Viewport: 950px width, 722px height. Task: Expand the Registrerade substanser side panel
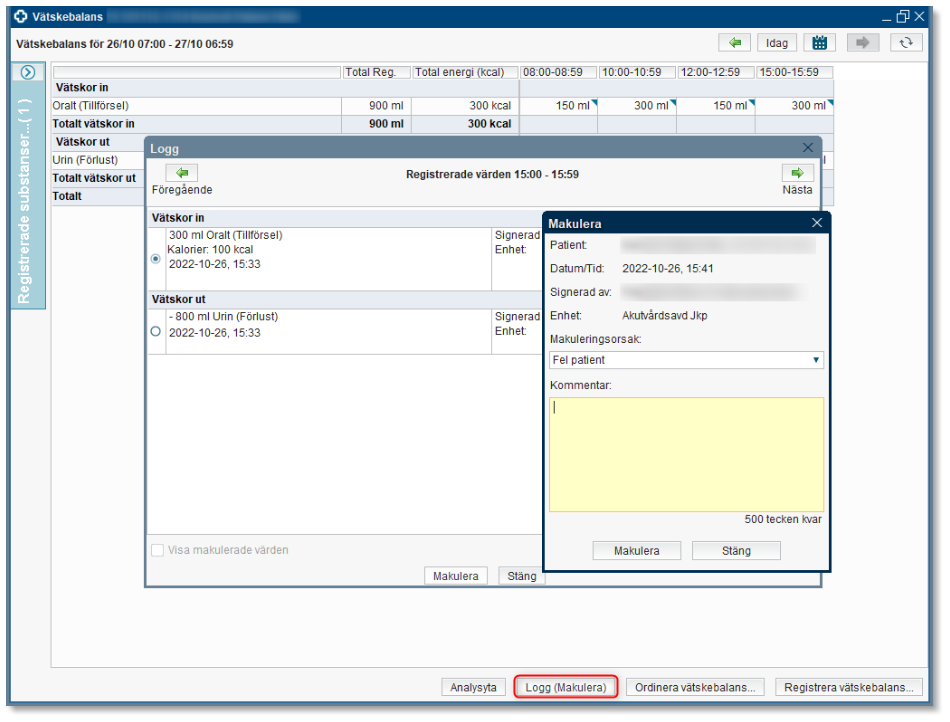point(28,72)
